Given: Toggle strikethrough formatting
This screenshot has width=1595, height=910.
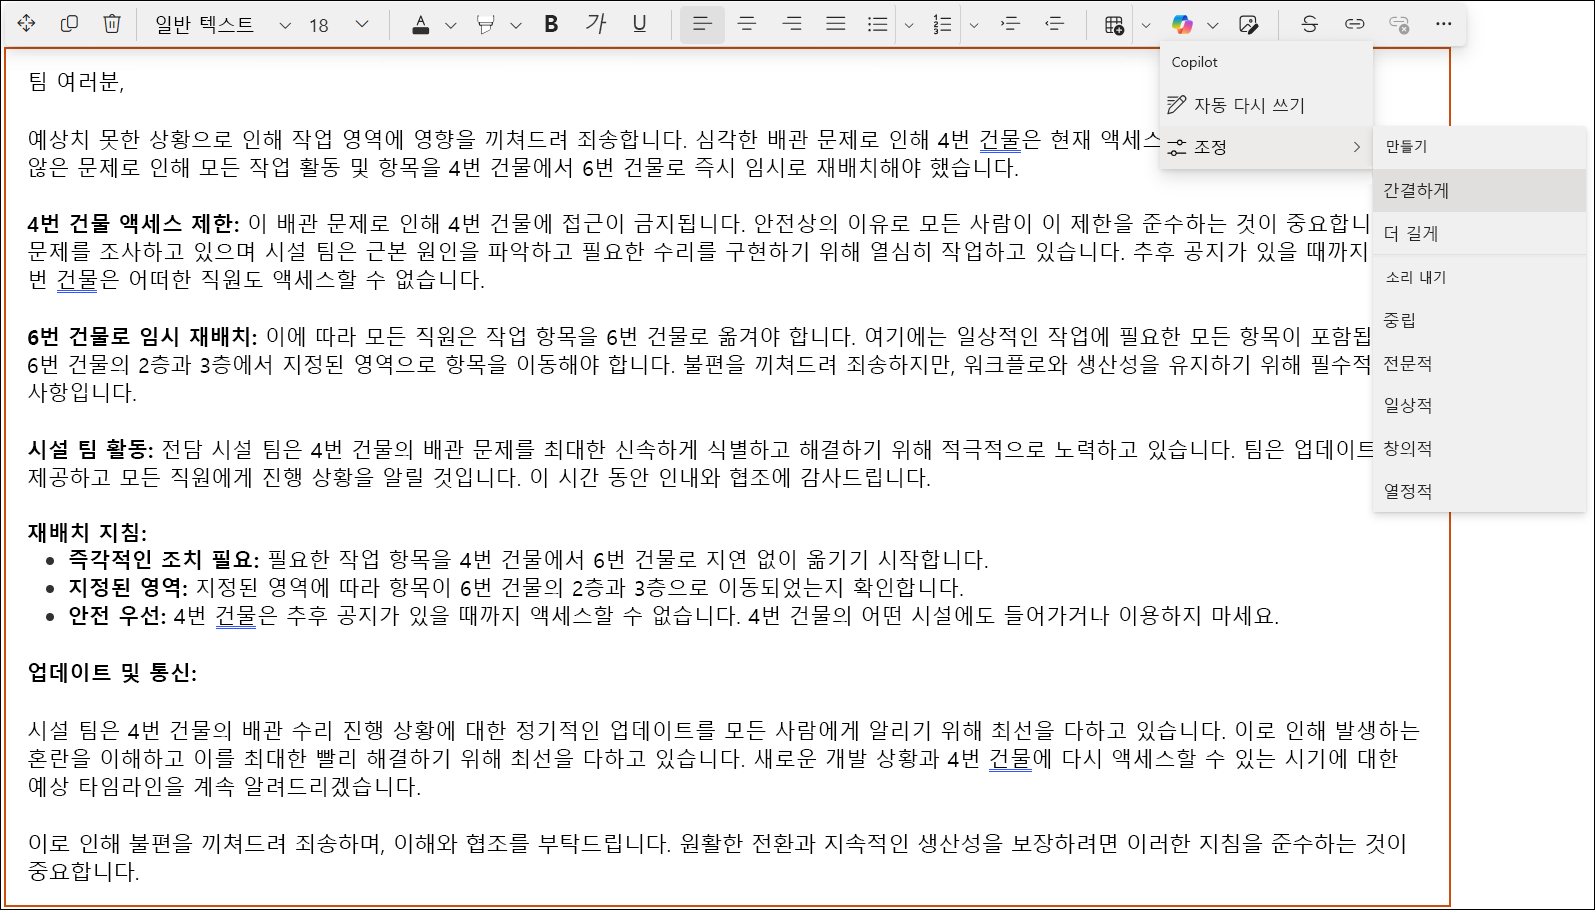Looking at the screenshot, I should click(x=1309, y=24).
